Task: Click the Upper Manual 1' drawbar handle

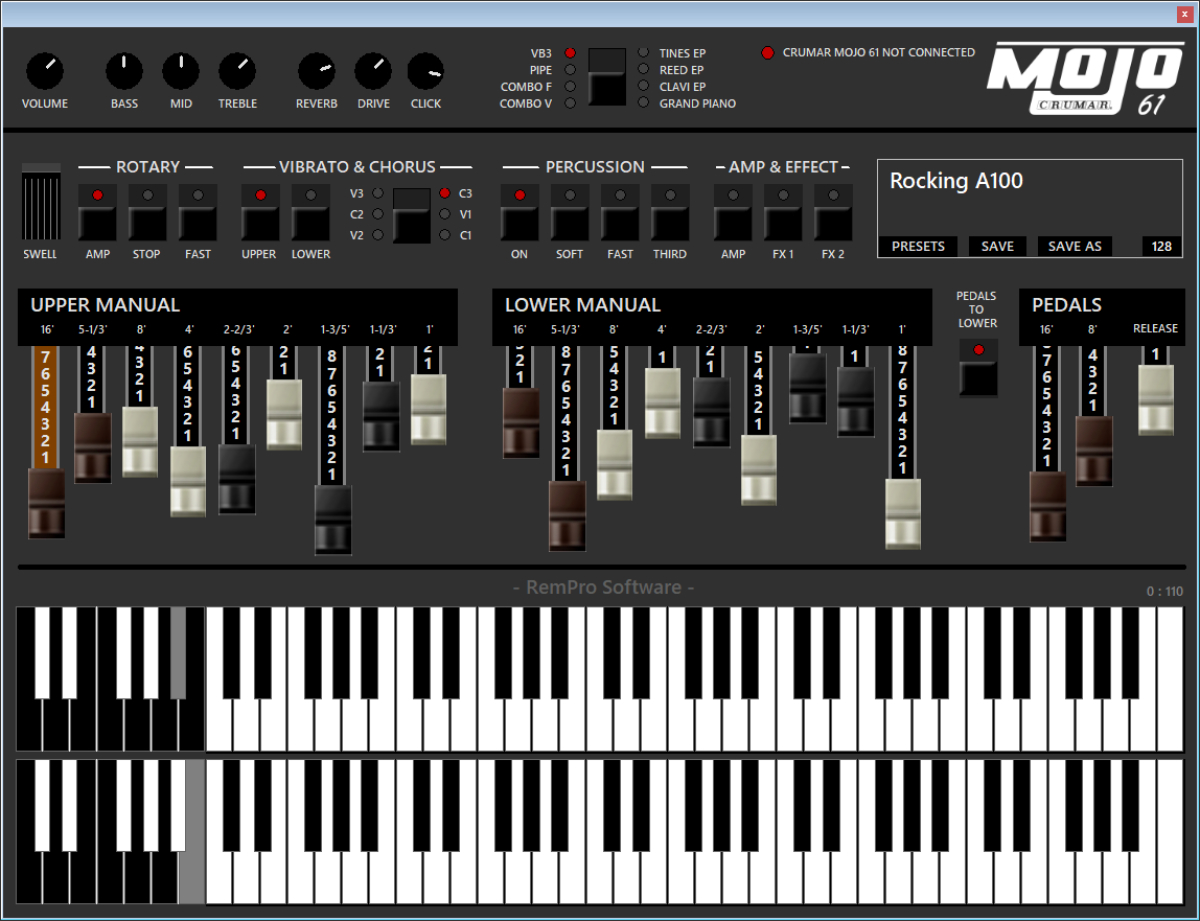Action: point(429,409)
